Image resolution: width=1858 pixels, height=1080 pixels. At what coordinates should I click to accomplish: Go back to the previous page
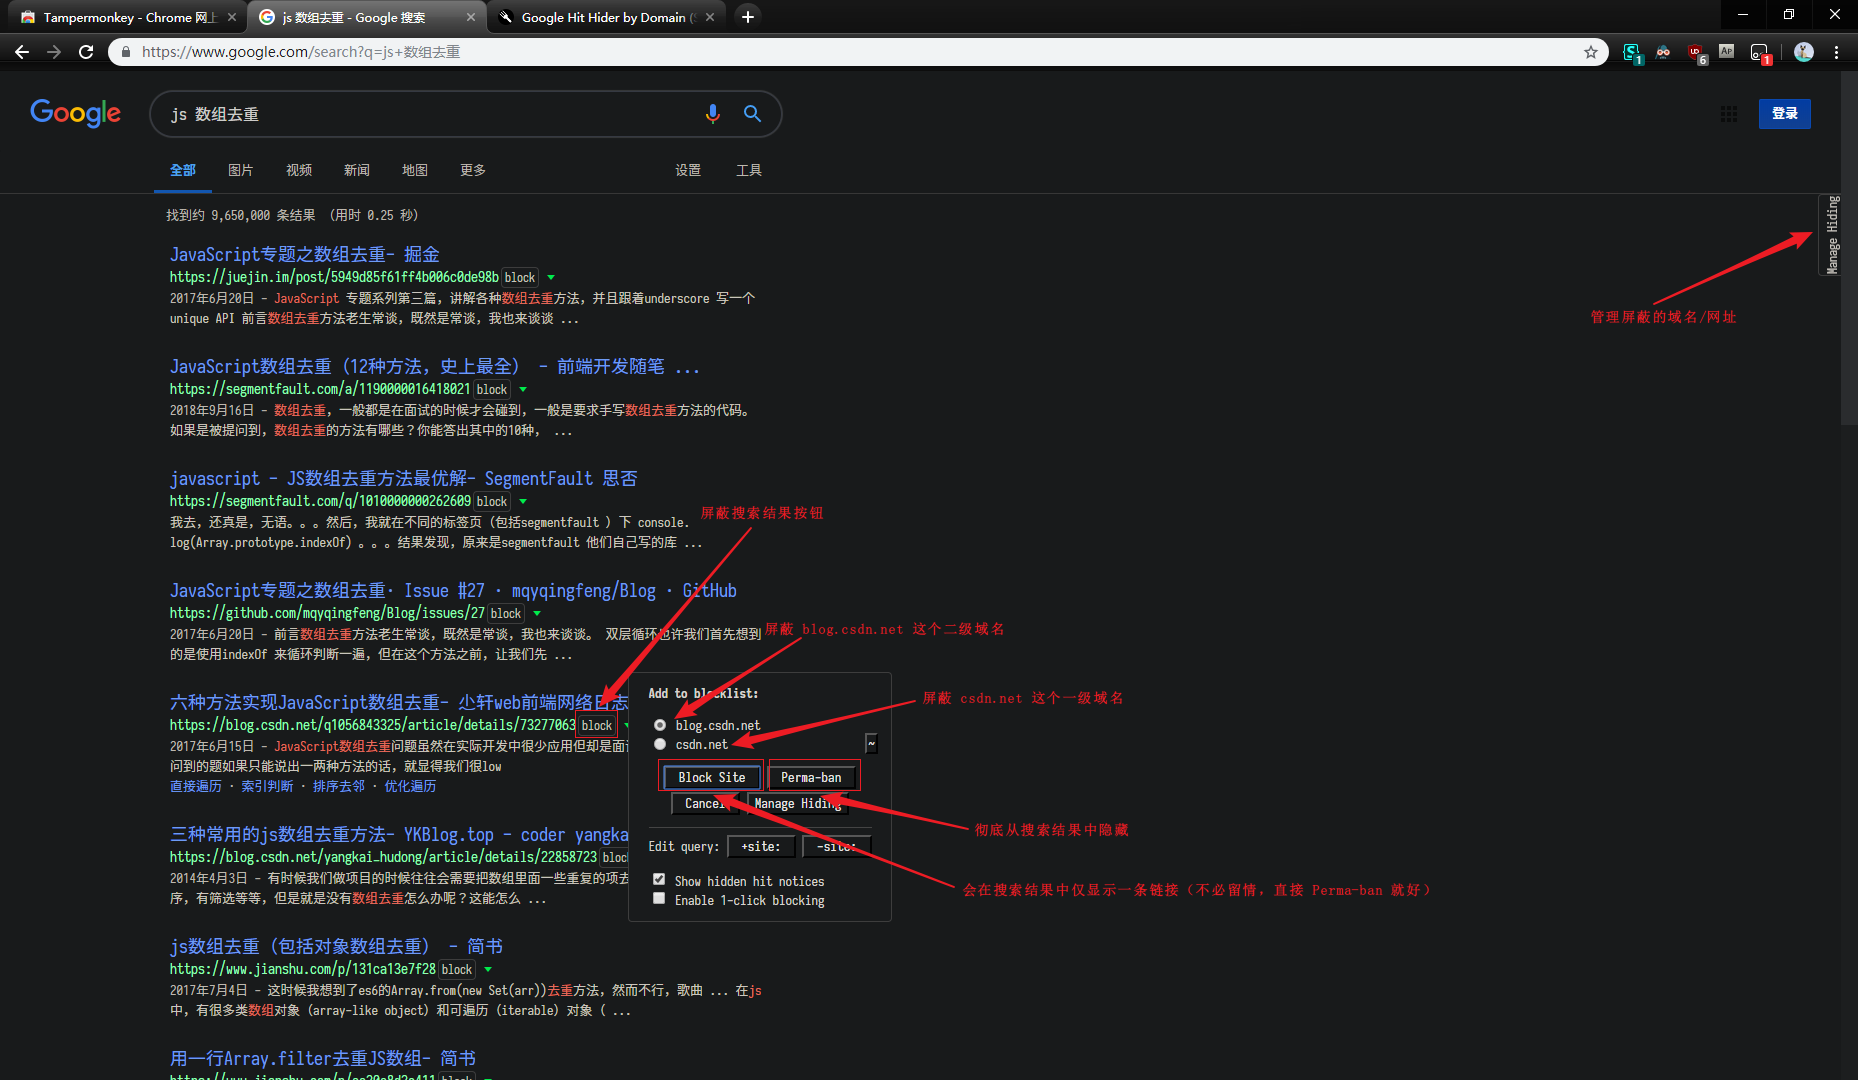[22, 52]
